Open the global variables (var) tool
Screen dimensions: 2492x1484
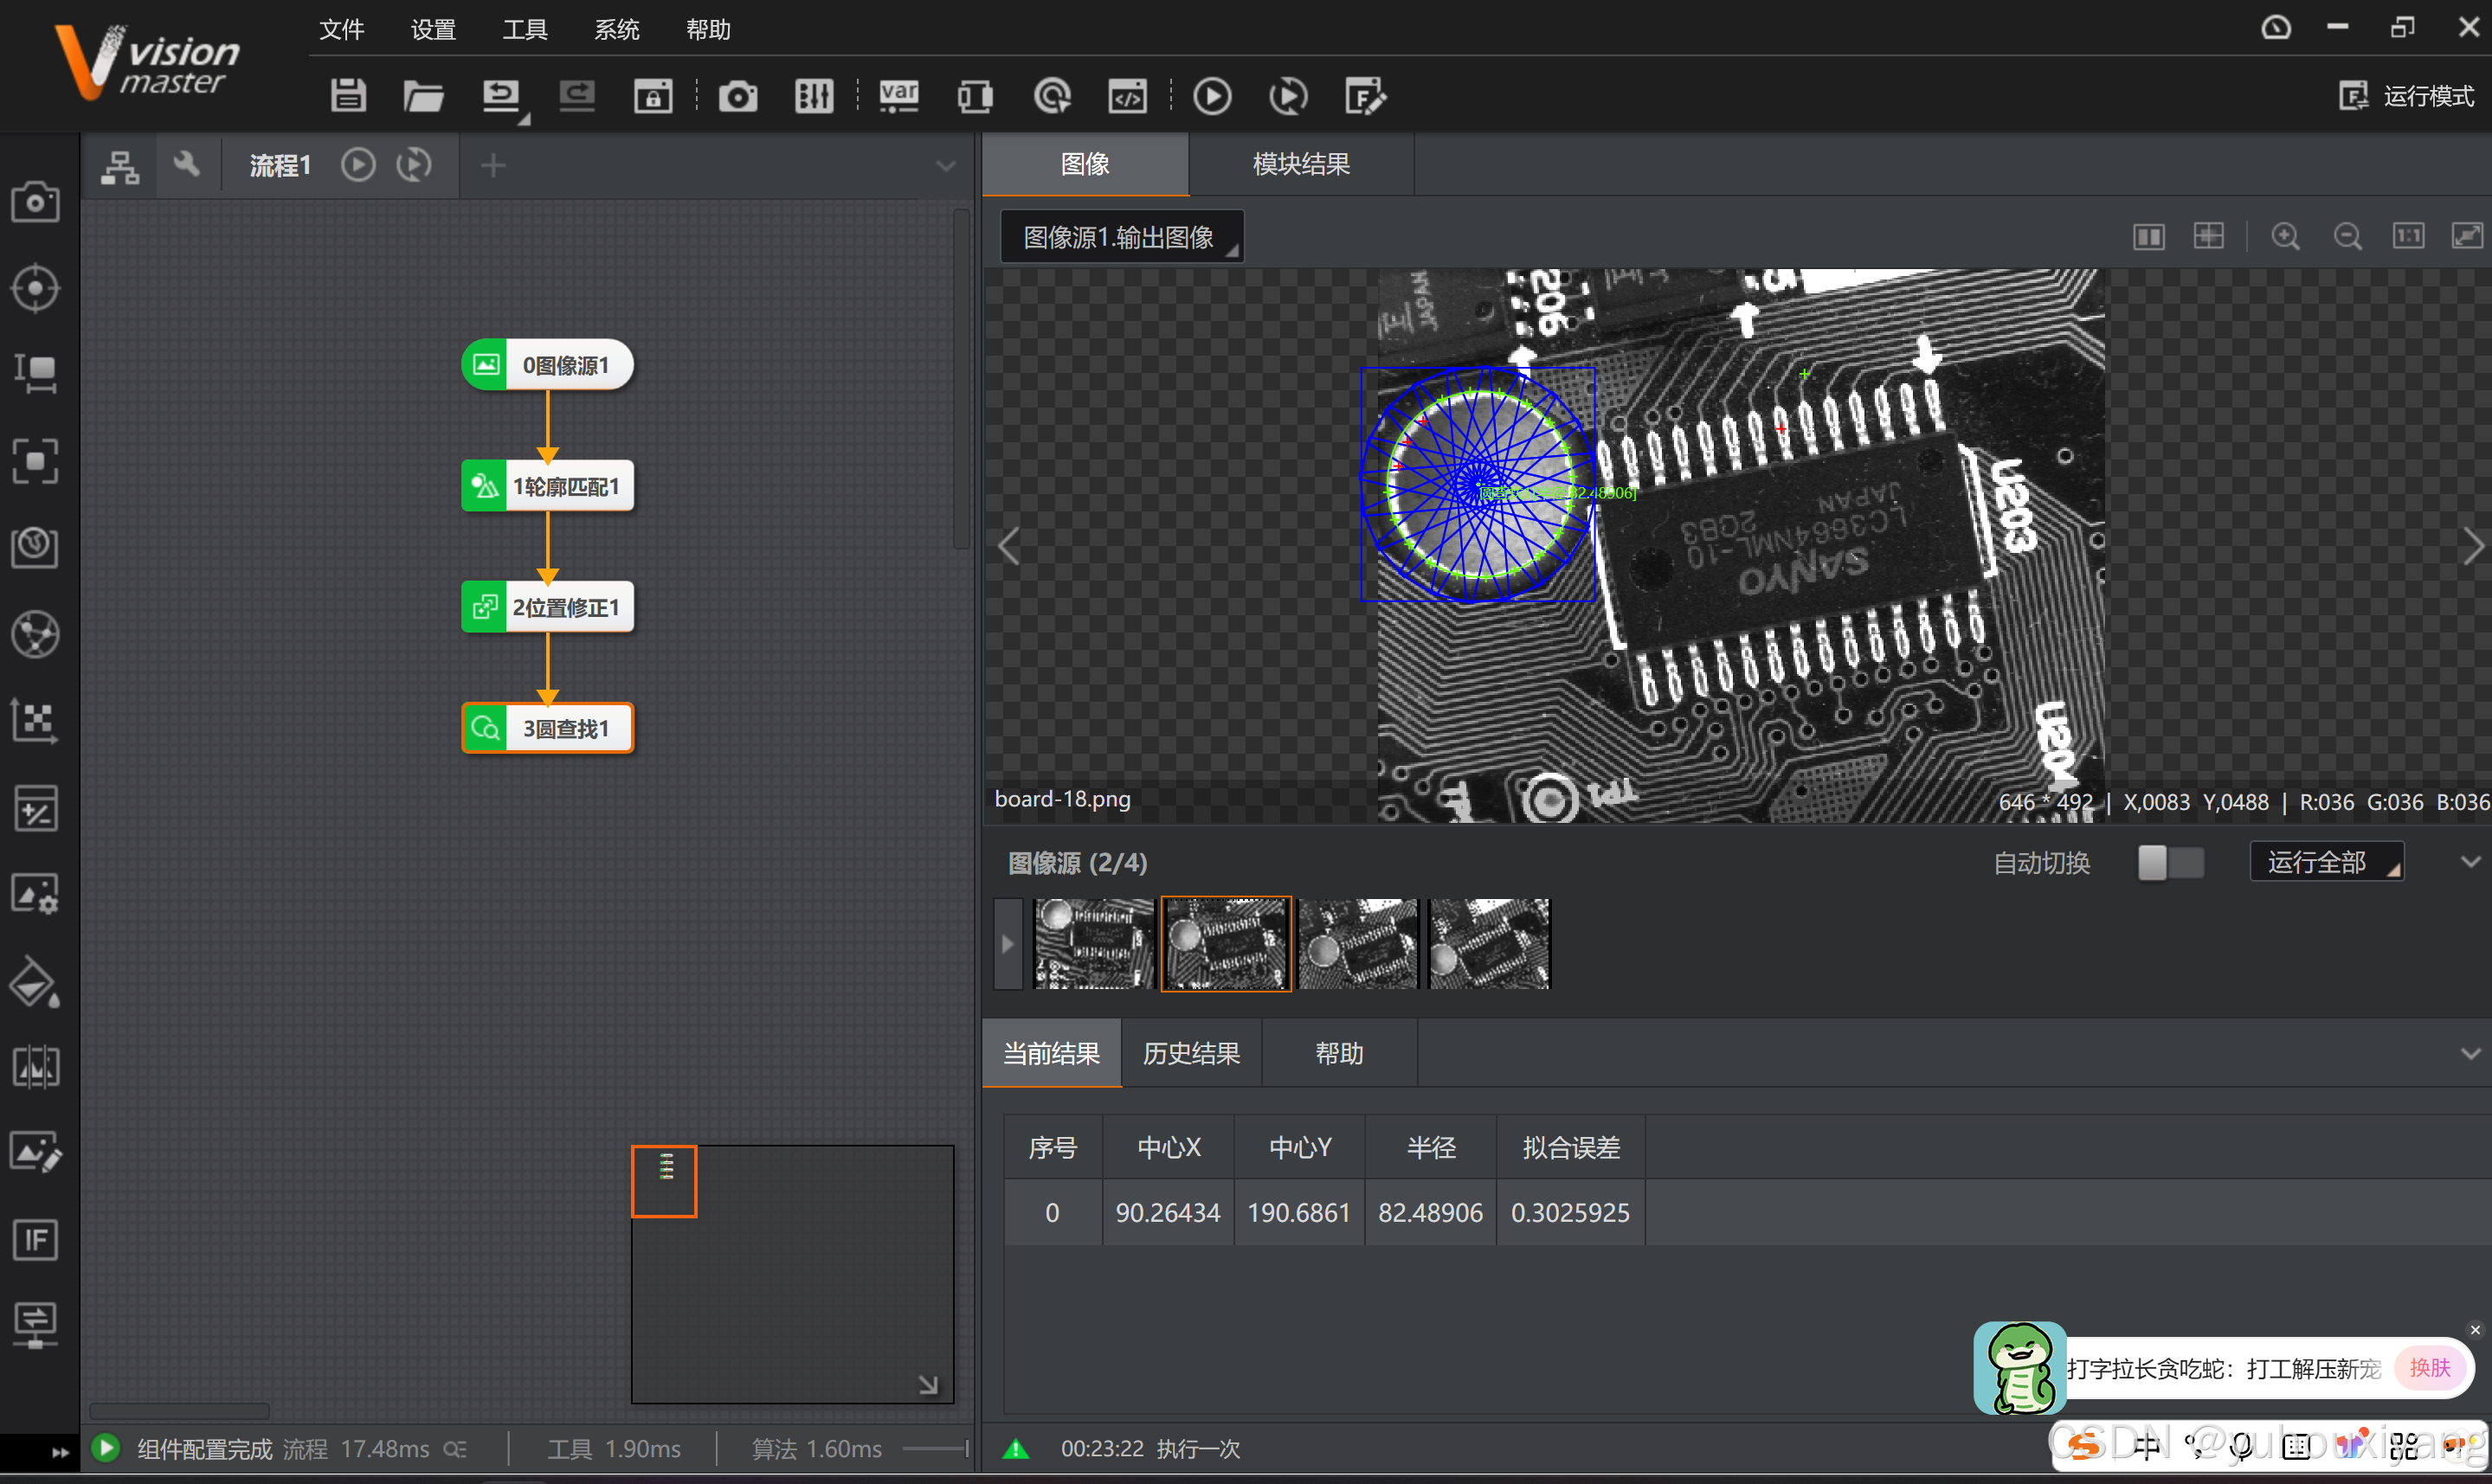click(x=898, y=96)
